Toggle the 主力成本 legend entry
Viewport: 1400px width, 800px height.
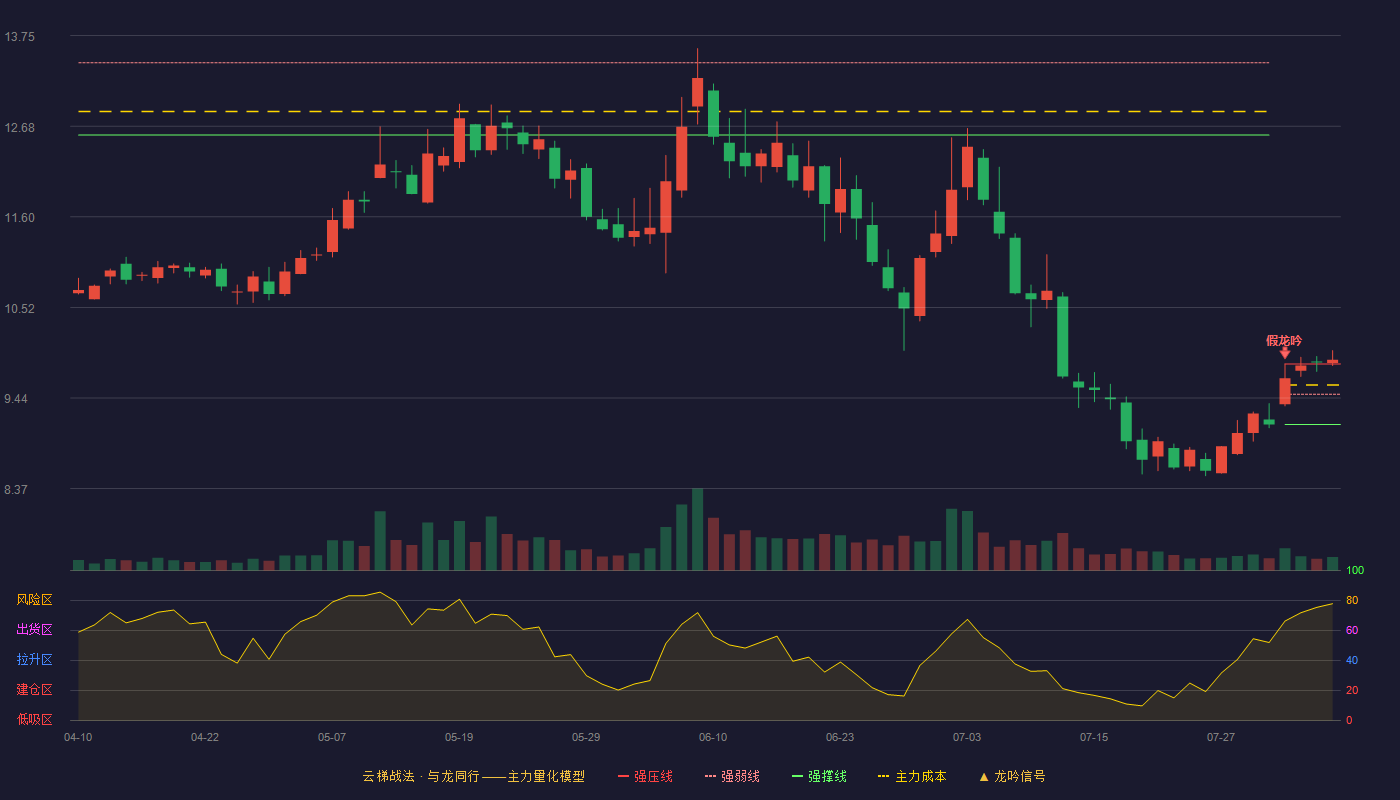coord(912,776)
